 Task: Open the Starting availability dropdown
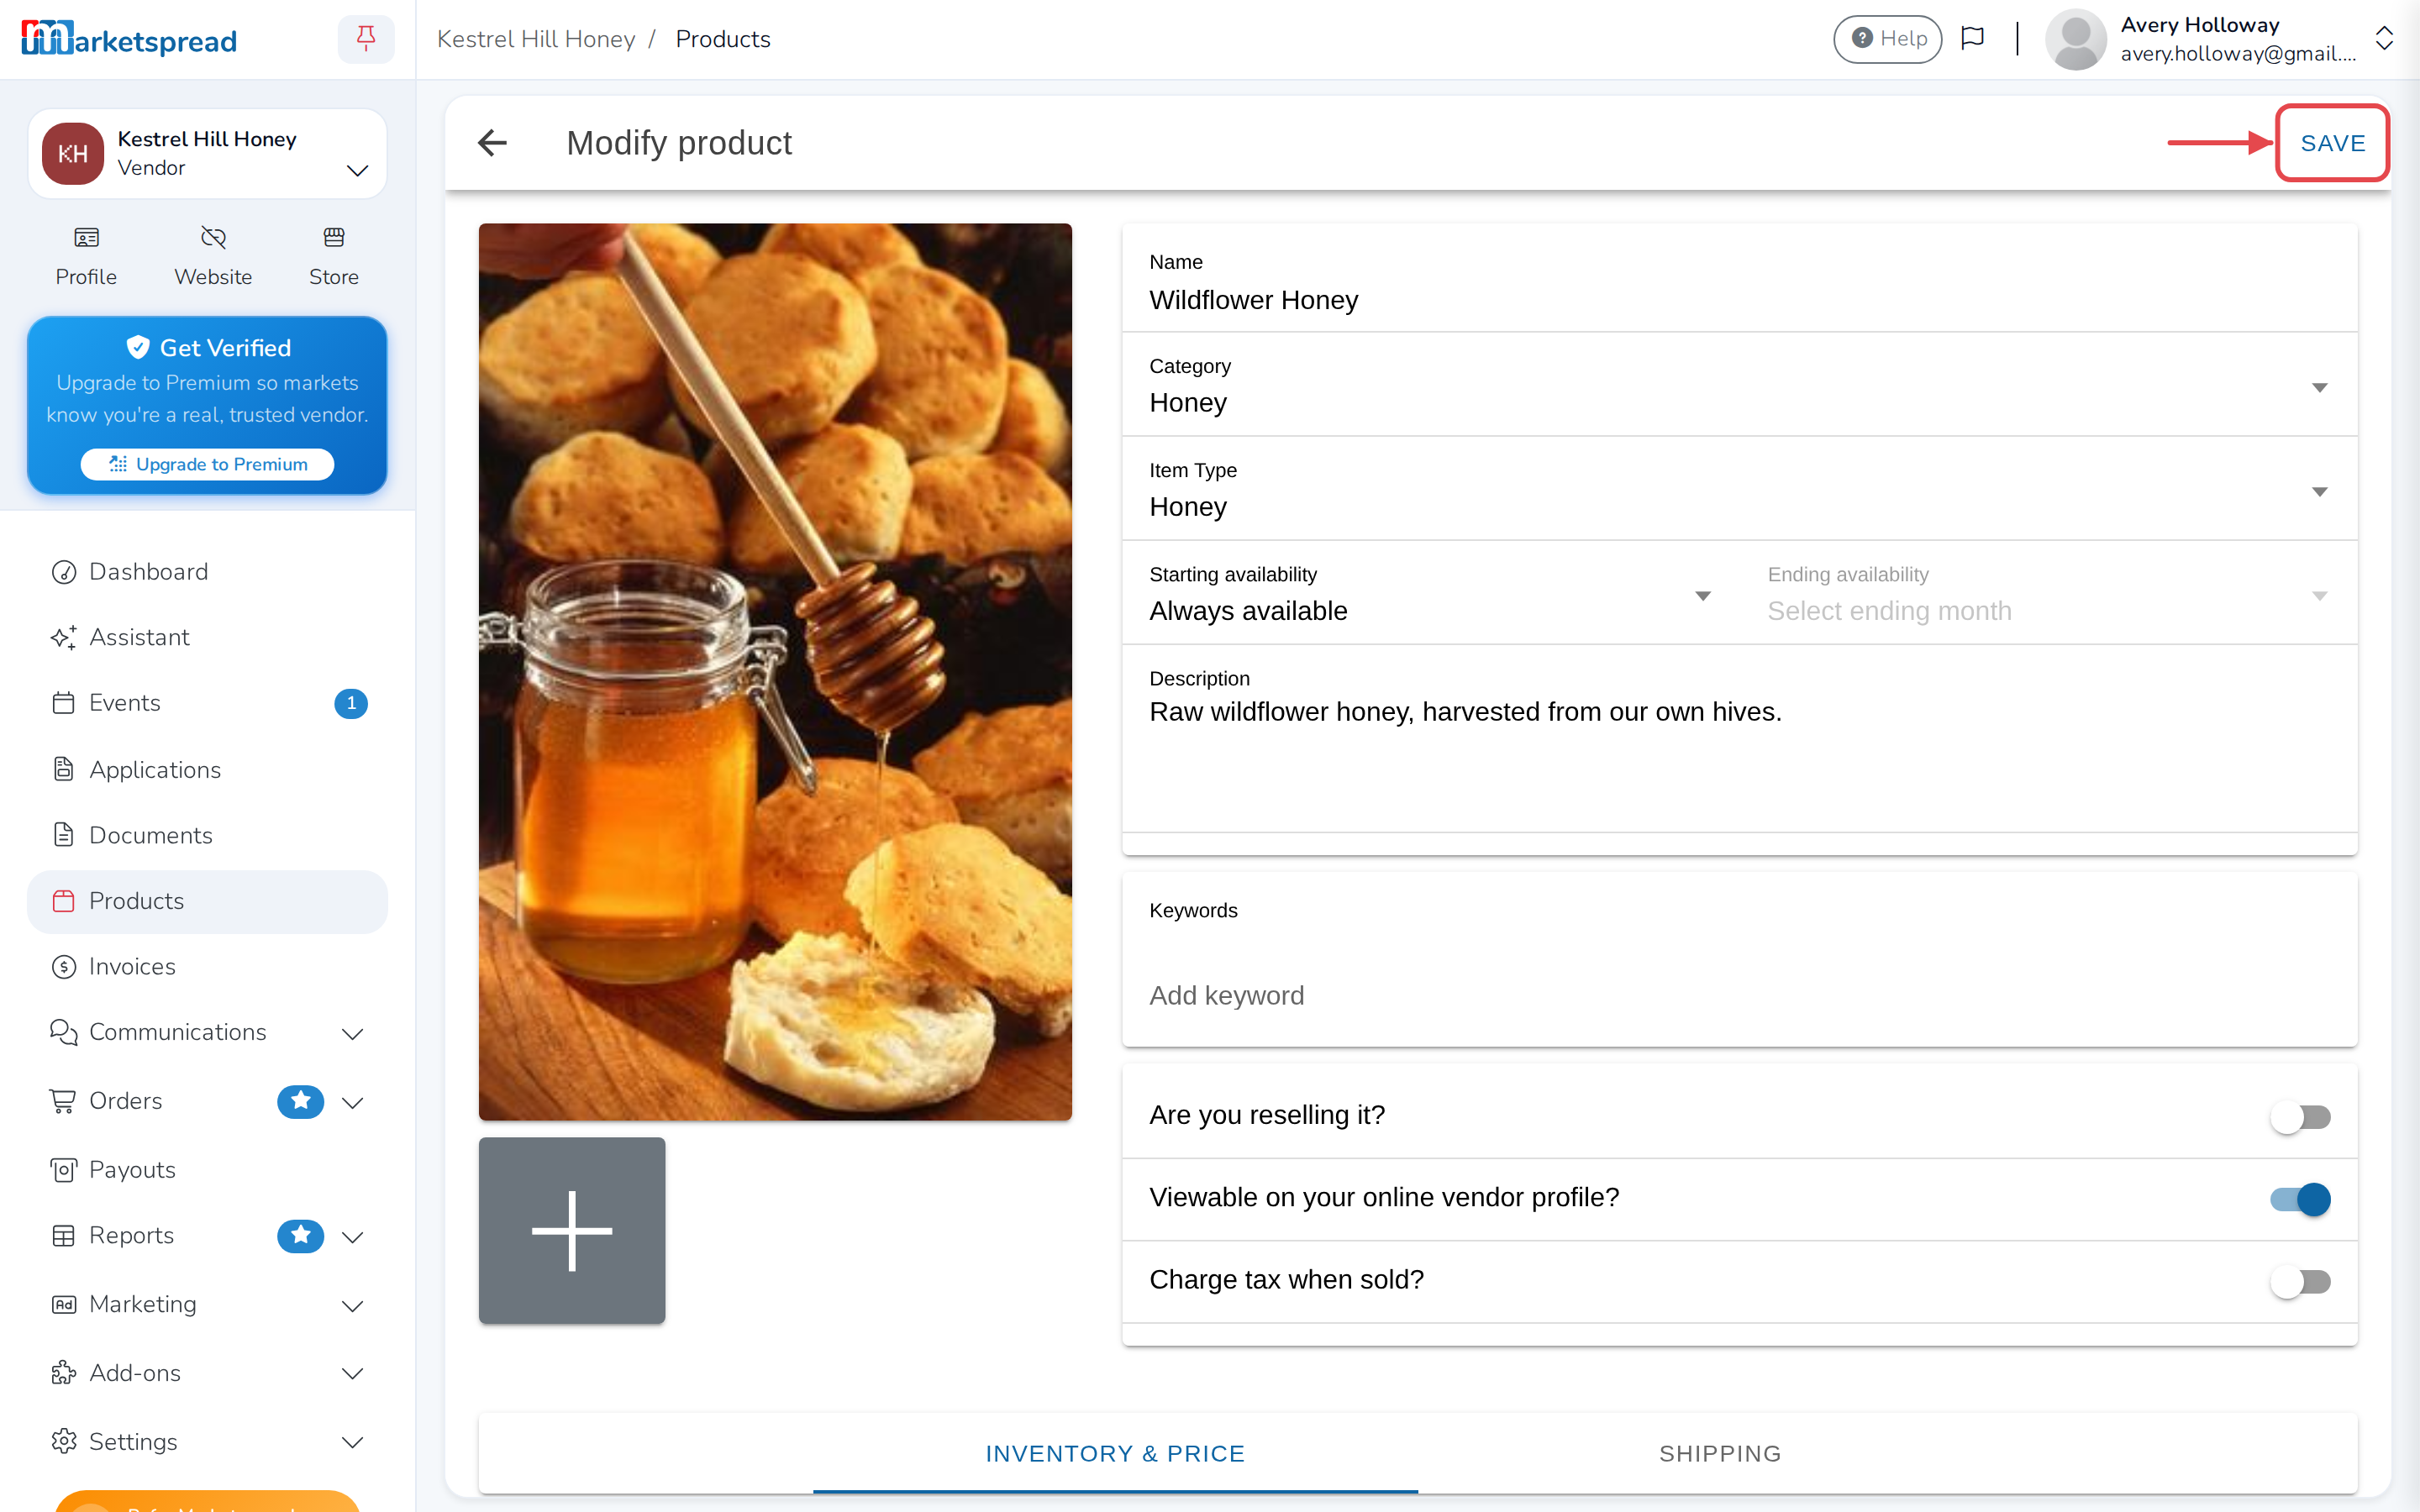[1430, 594]
